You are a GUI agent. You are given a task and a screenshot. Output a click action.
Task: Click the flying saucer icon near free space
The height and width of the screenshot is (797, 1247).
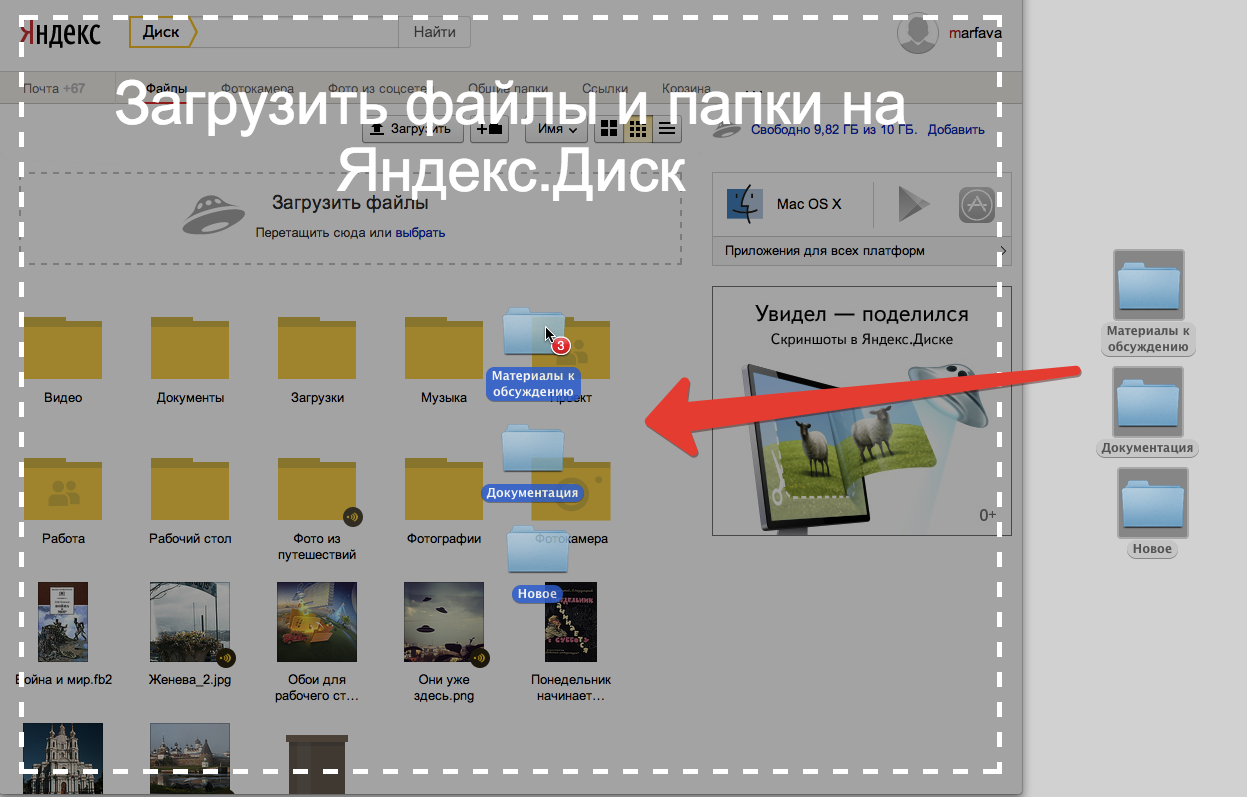(x=725, y=130)
